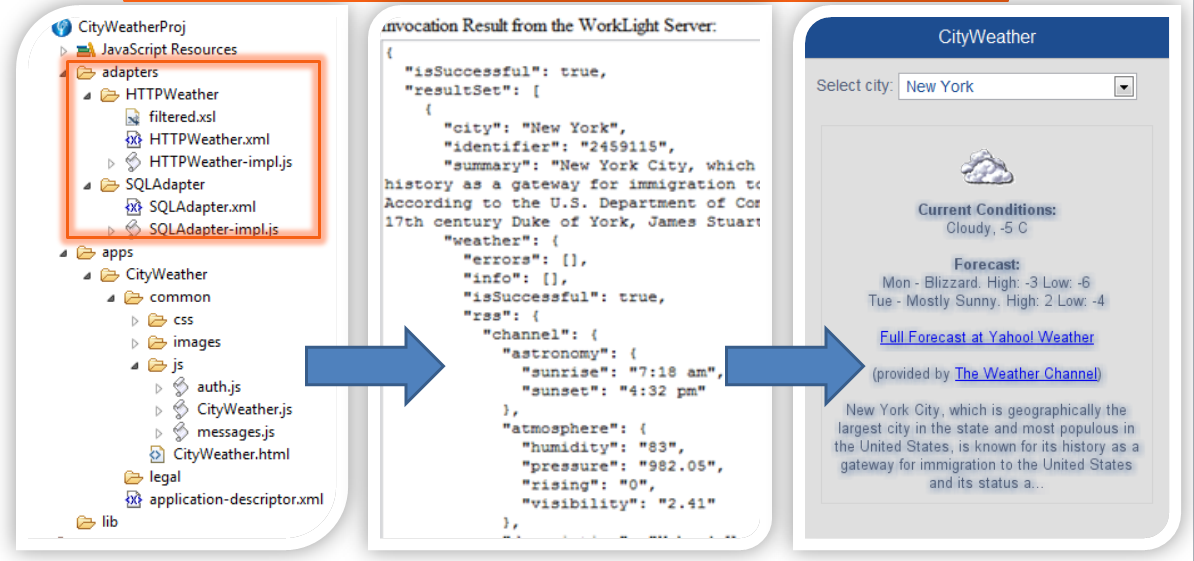Select the CityWeather.html file name
Screen dimensions: 1194x561
click(231, 454)
